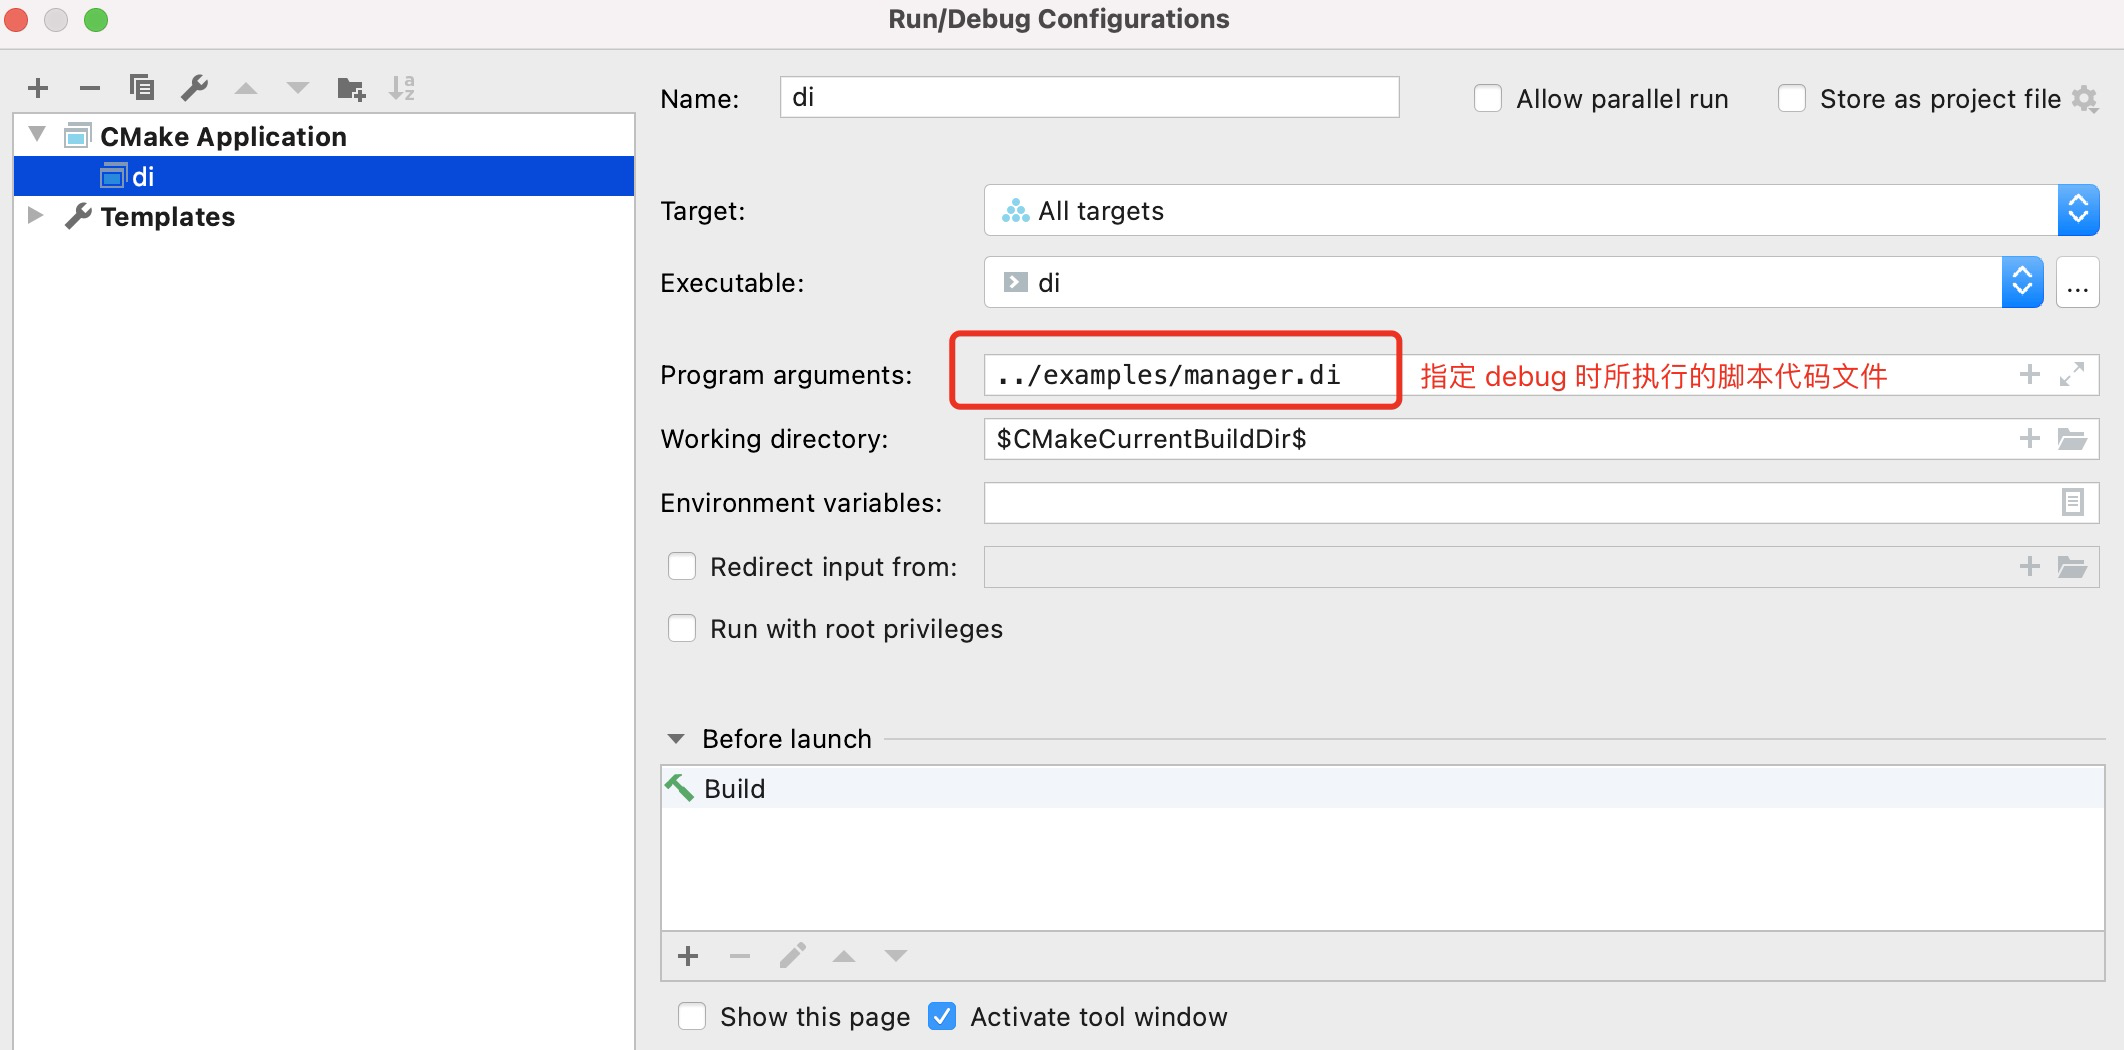Add a new run configuration
The width and height of the screenshot is (2124, 1050).
(x=38, y=88)
